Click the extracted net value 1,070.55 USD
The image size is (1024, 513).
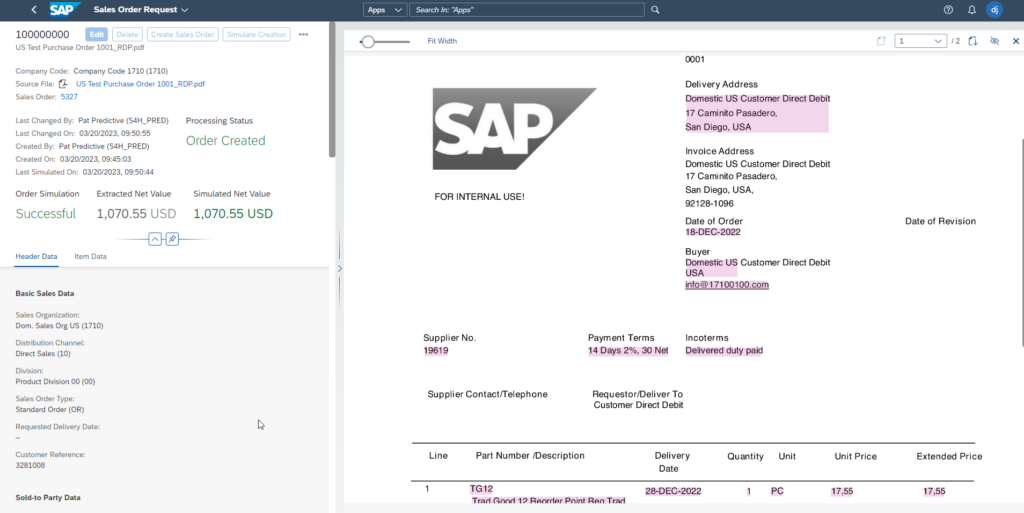point(137,213)
